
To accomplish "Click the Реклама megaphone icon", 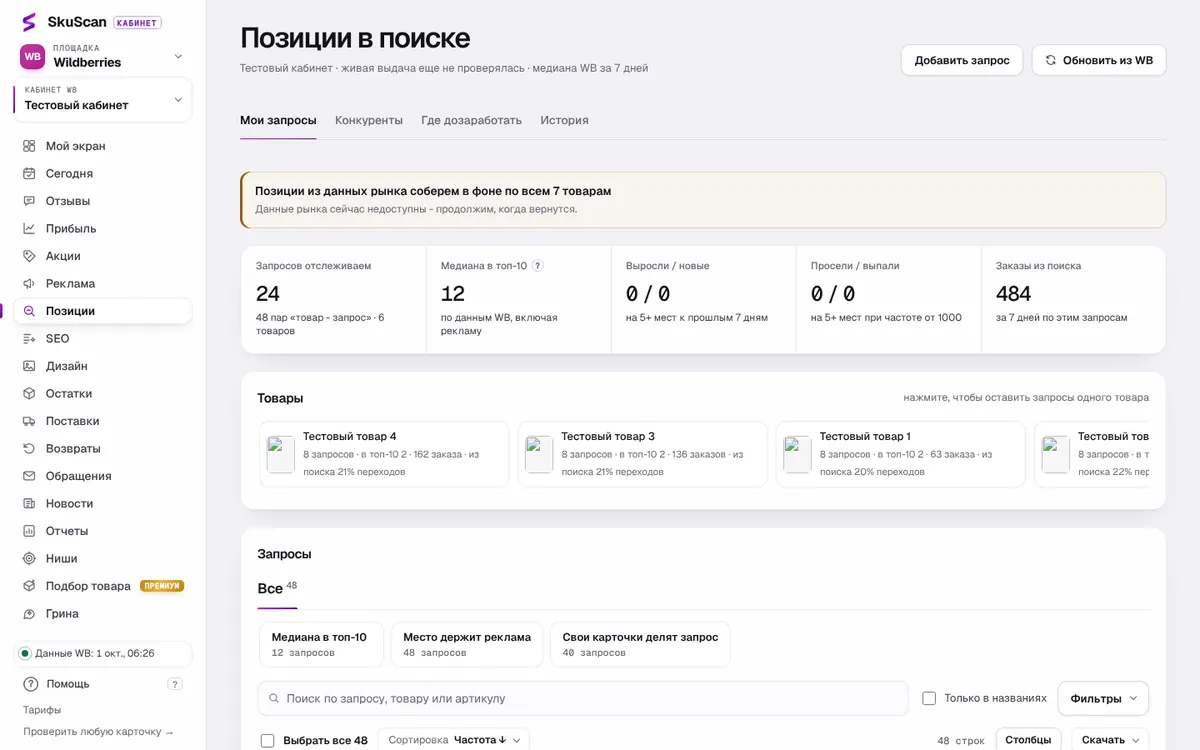I will pos(29,283).
